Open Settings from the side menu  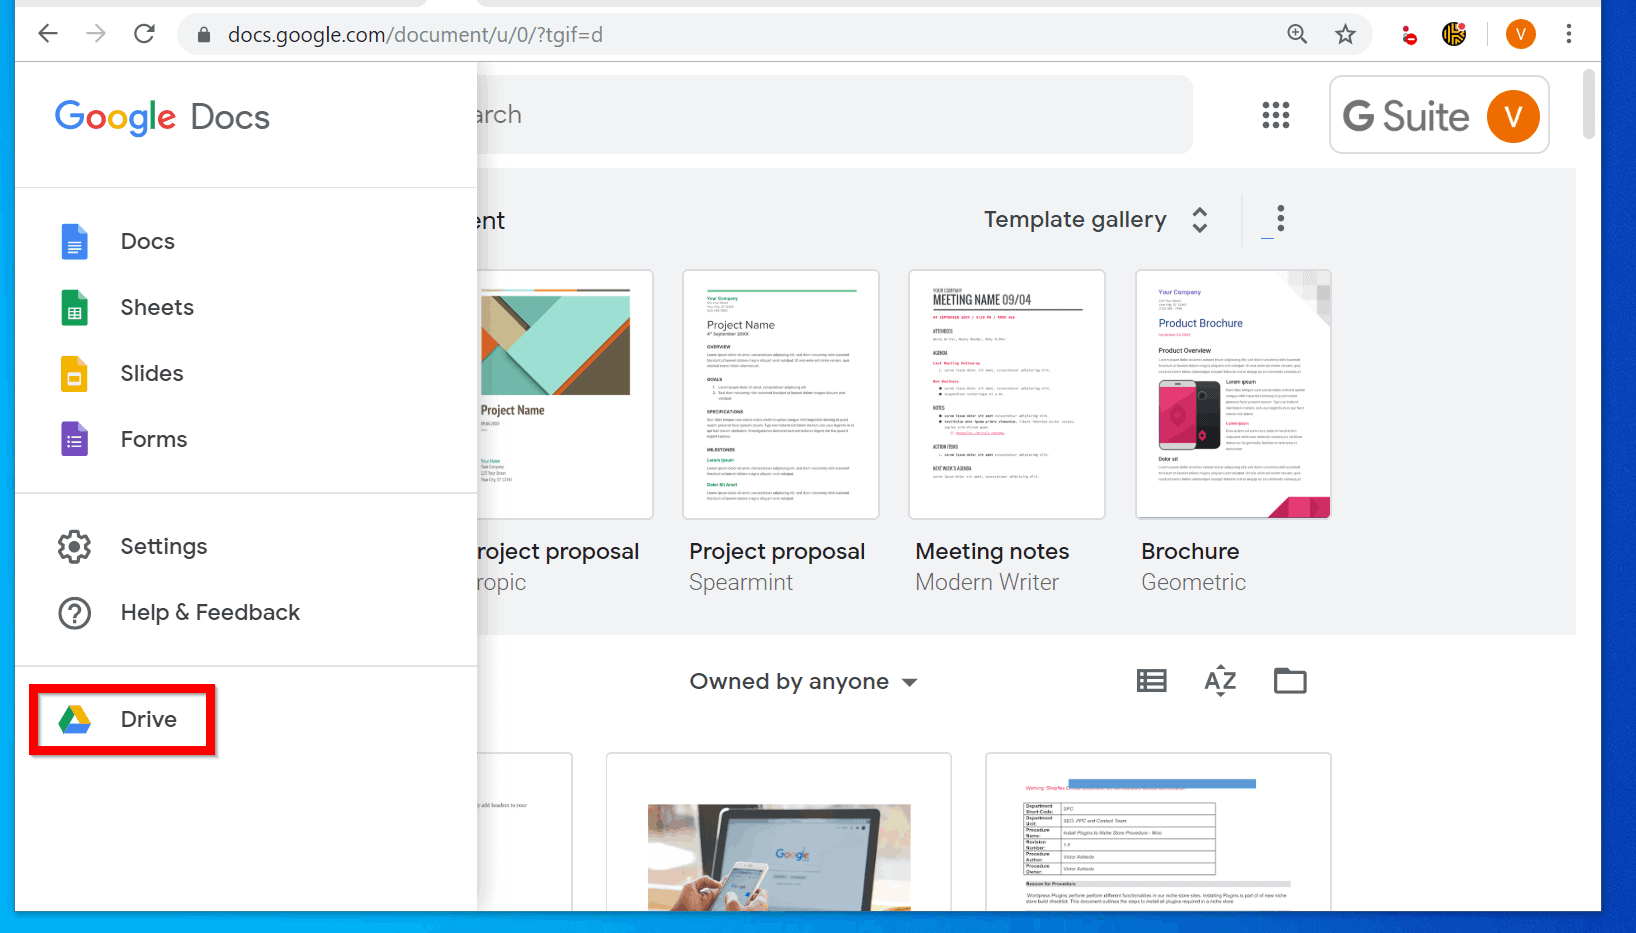point(164,547)
